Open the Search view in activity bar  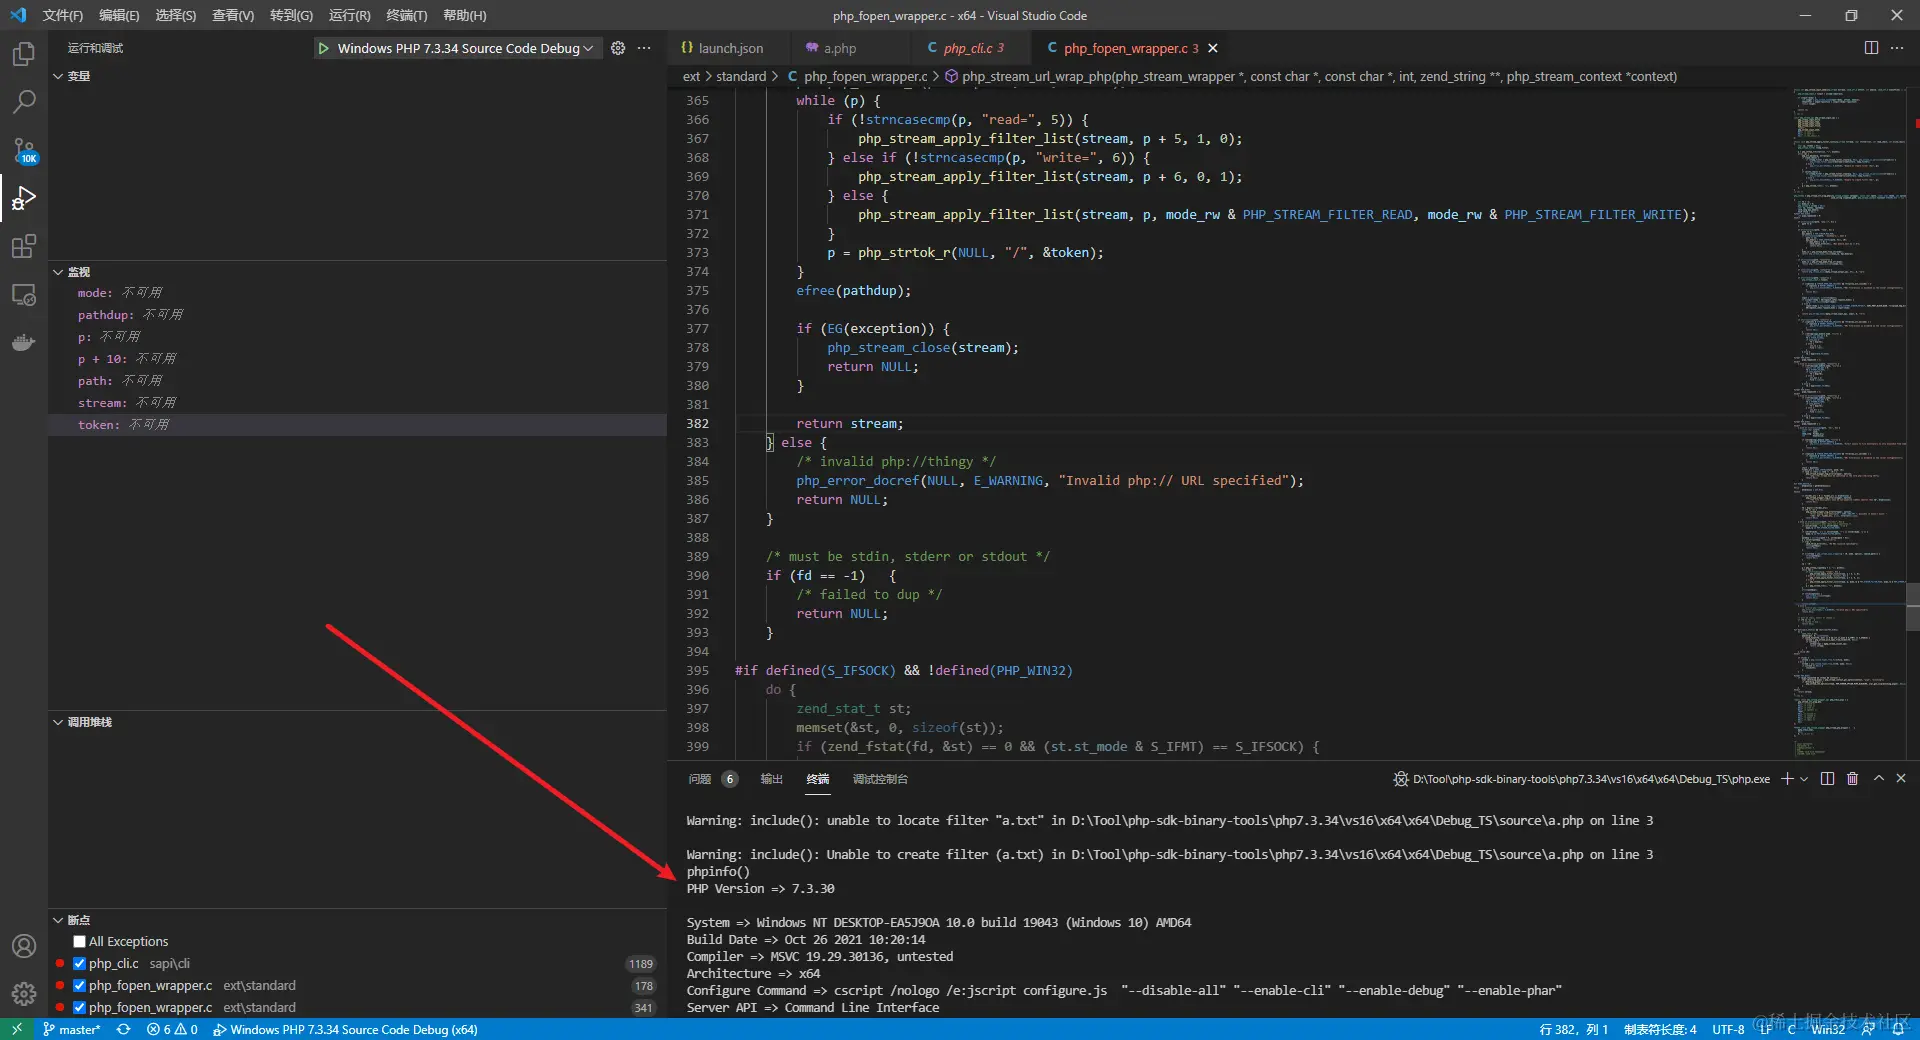pyautogui.click(x=24, y=102)
